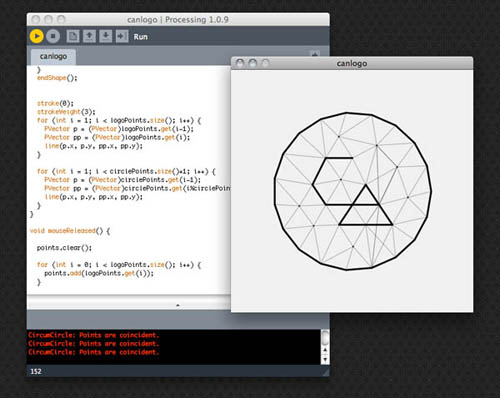Click the Open sketch toolbar icon
This screenshot has height=398, width=500.
pyautogui.click(x=89, y=36)
